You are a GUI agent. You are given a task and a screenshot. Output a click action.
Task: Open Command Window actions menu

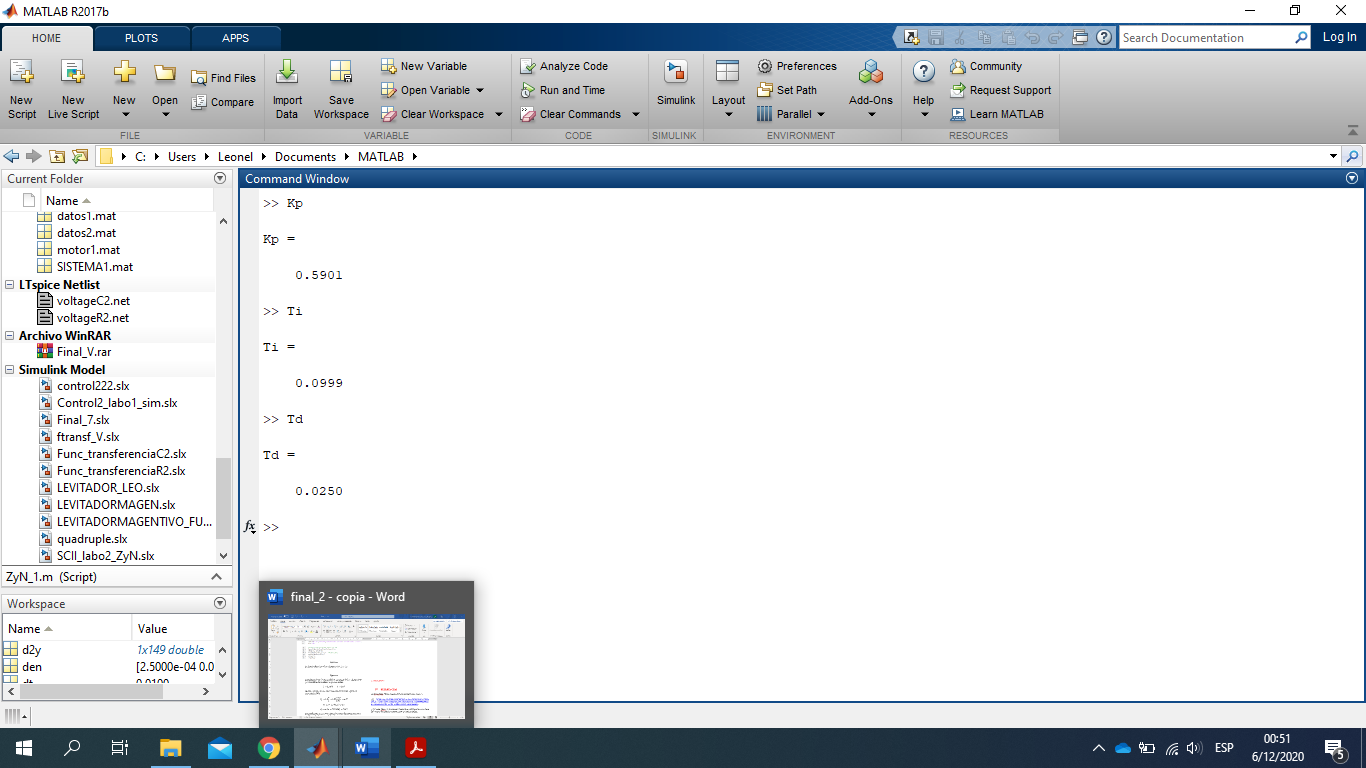[x=1352, y=178]
